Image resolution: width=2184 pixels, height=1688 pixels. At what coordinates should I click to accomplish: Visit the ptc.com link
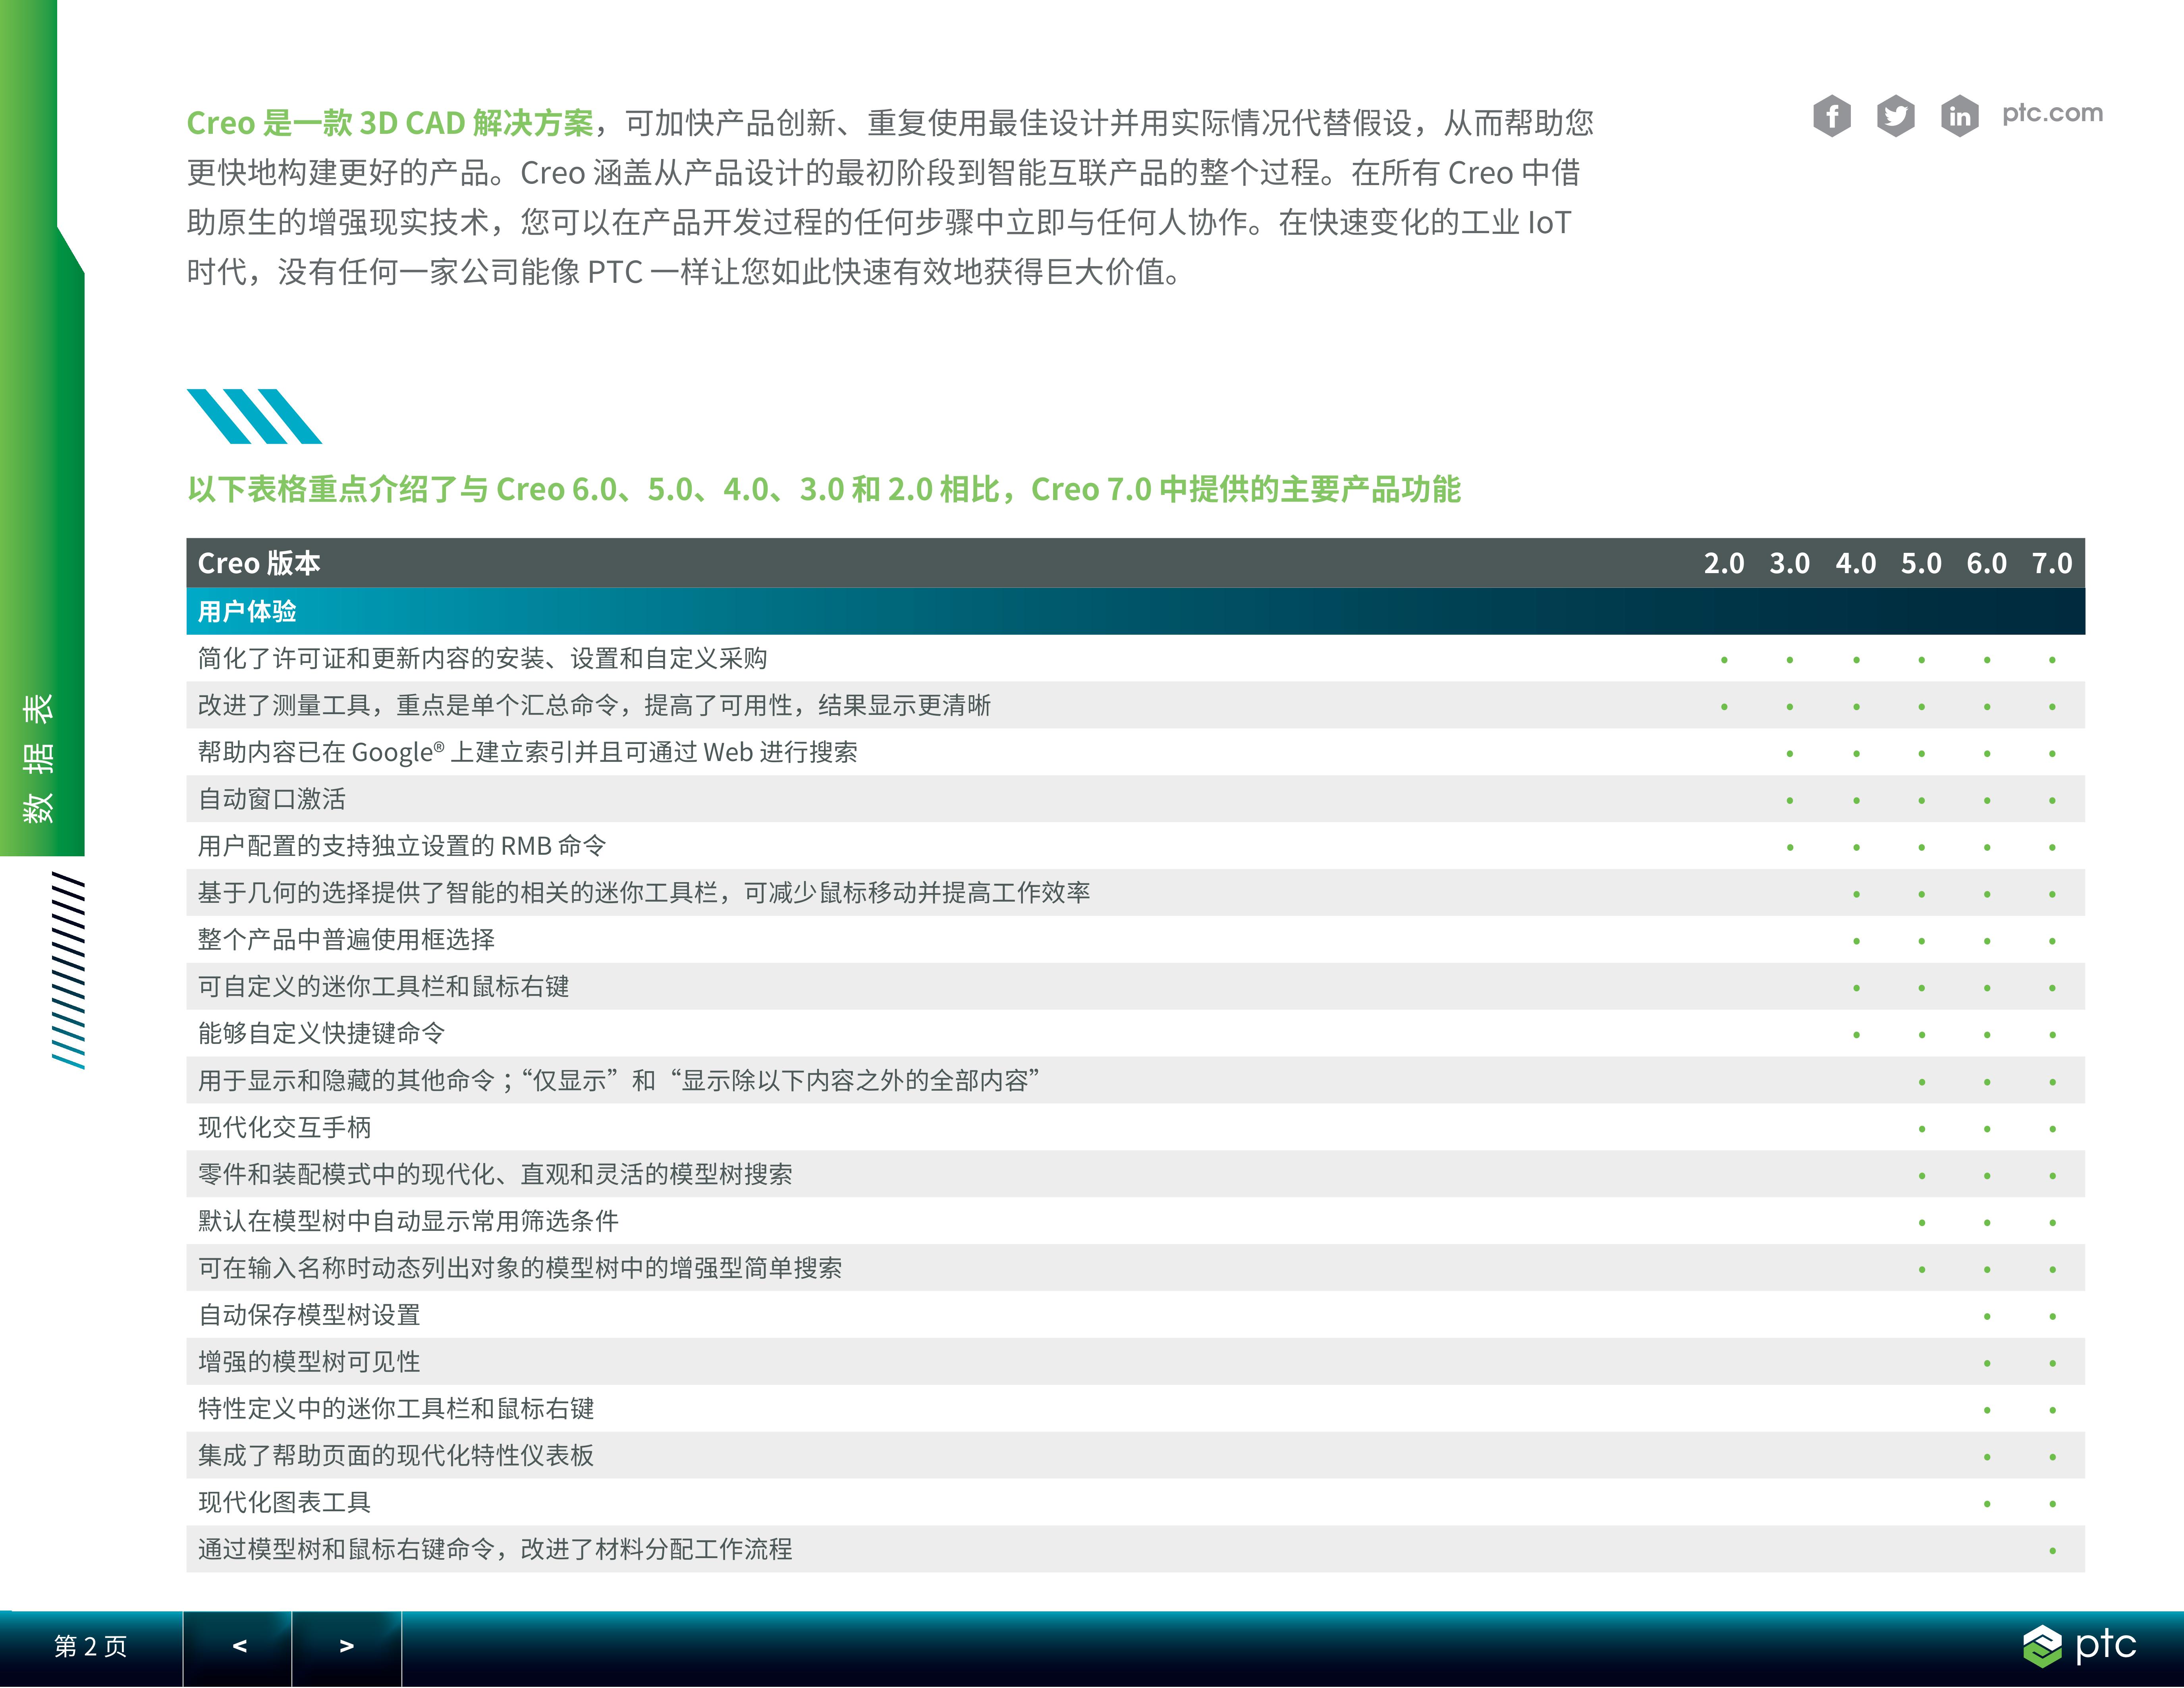(x=2052, y=113)
